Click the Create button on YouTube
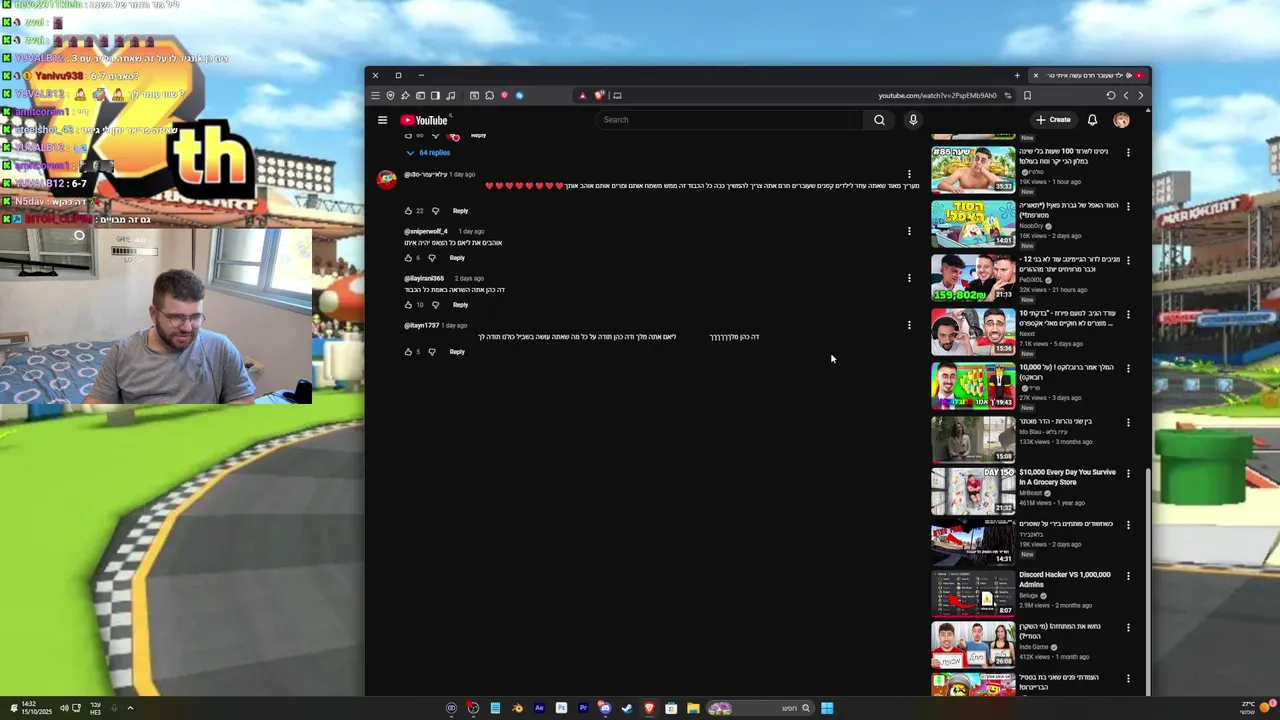1280x720 pixels. tap(1054, 120)
